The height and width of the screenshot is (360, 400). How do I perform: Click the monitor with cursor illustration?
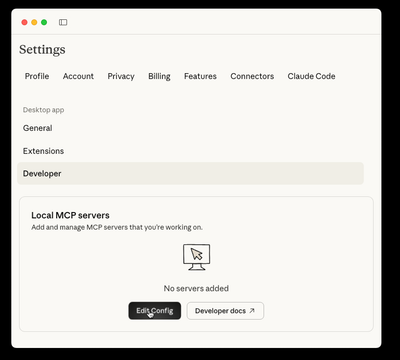pos(197,257)
